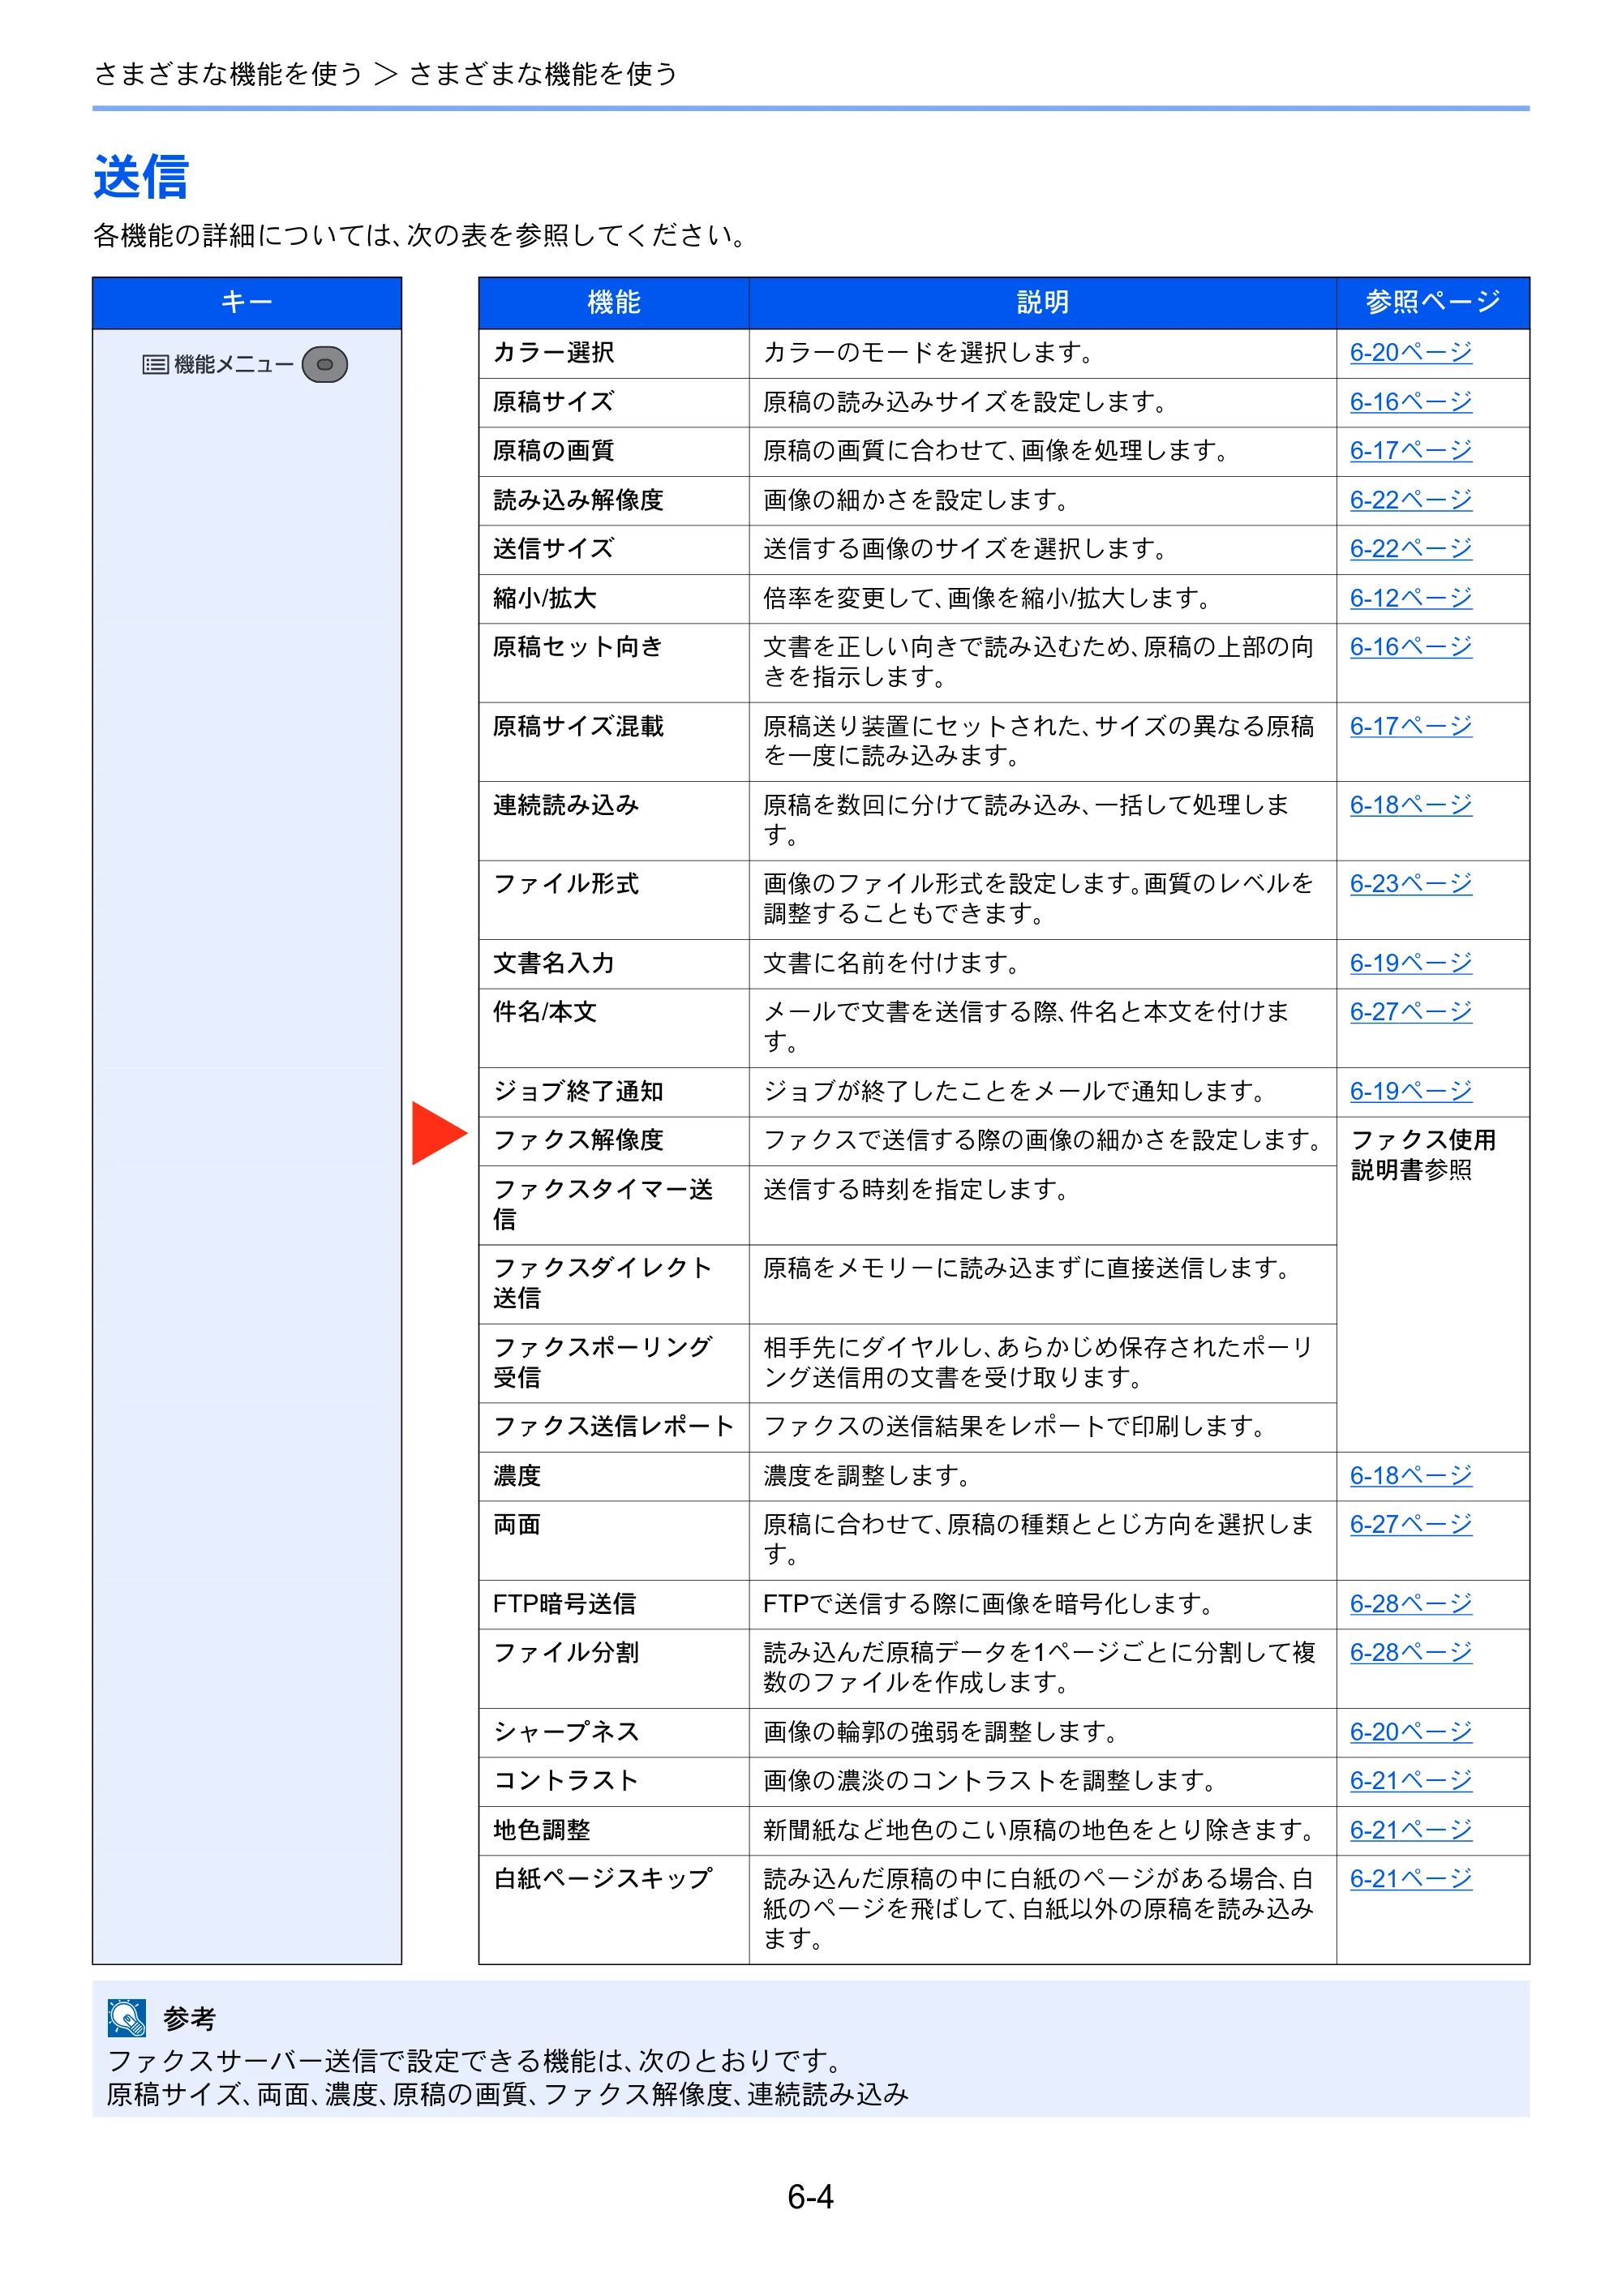Select the 濃度 function cell
The height and width of the screenshot is (2296, 1622).
pos(614,1476)
